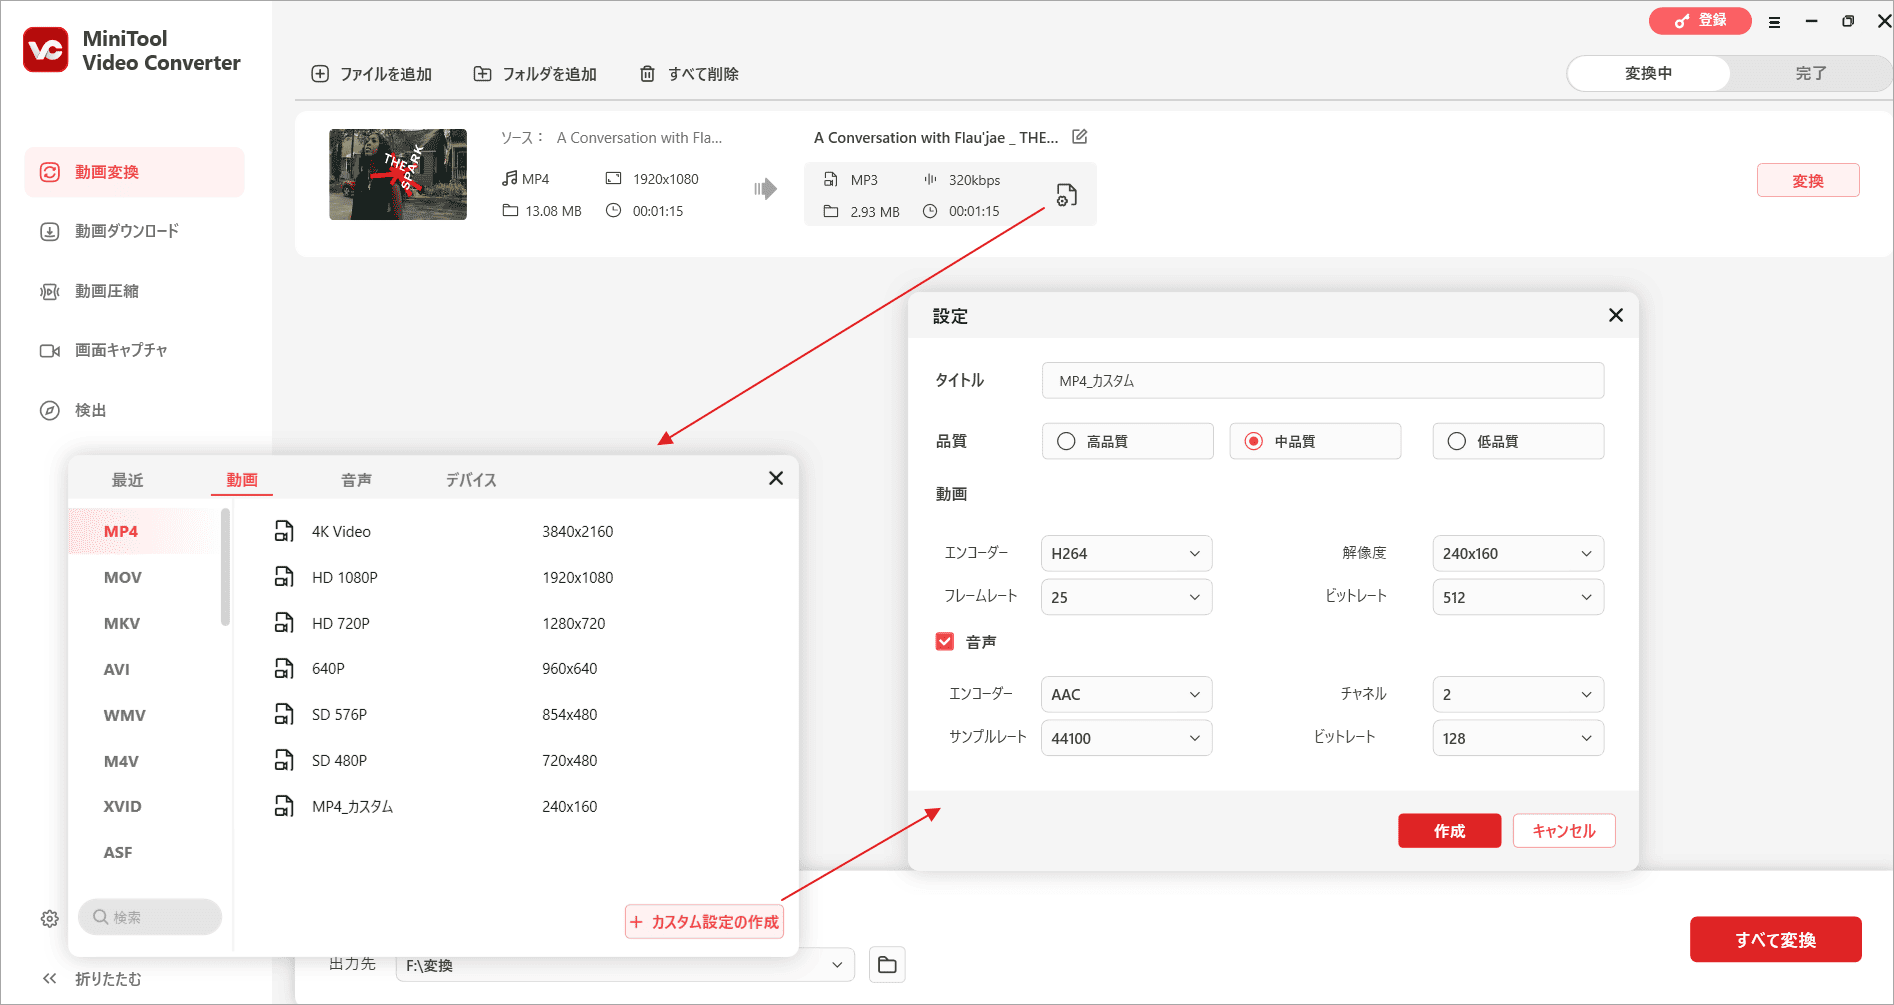Close the format selection popup
This screenshot has width=1894, height=1005.
pos(776,478)
